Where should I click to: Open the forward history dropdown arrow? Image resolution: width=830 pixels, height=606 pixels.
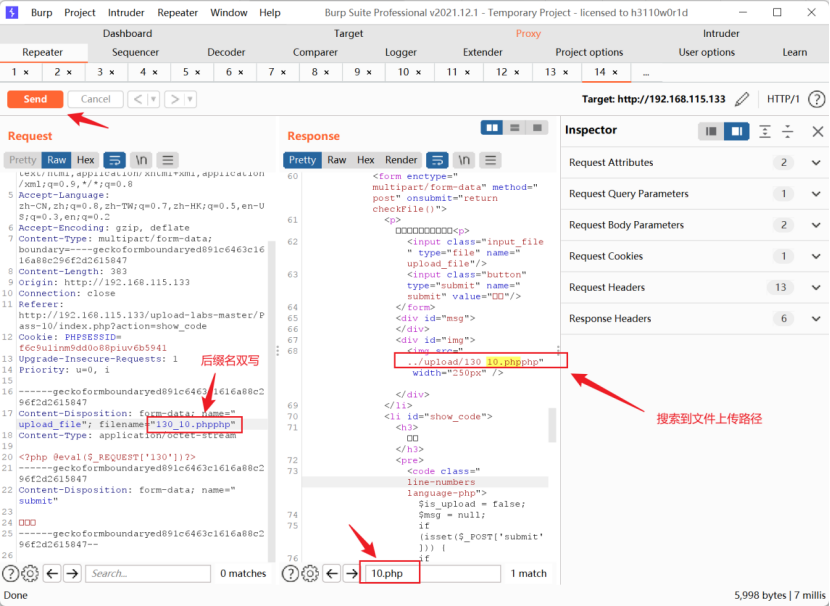[x=190, y=99]
